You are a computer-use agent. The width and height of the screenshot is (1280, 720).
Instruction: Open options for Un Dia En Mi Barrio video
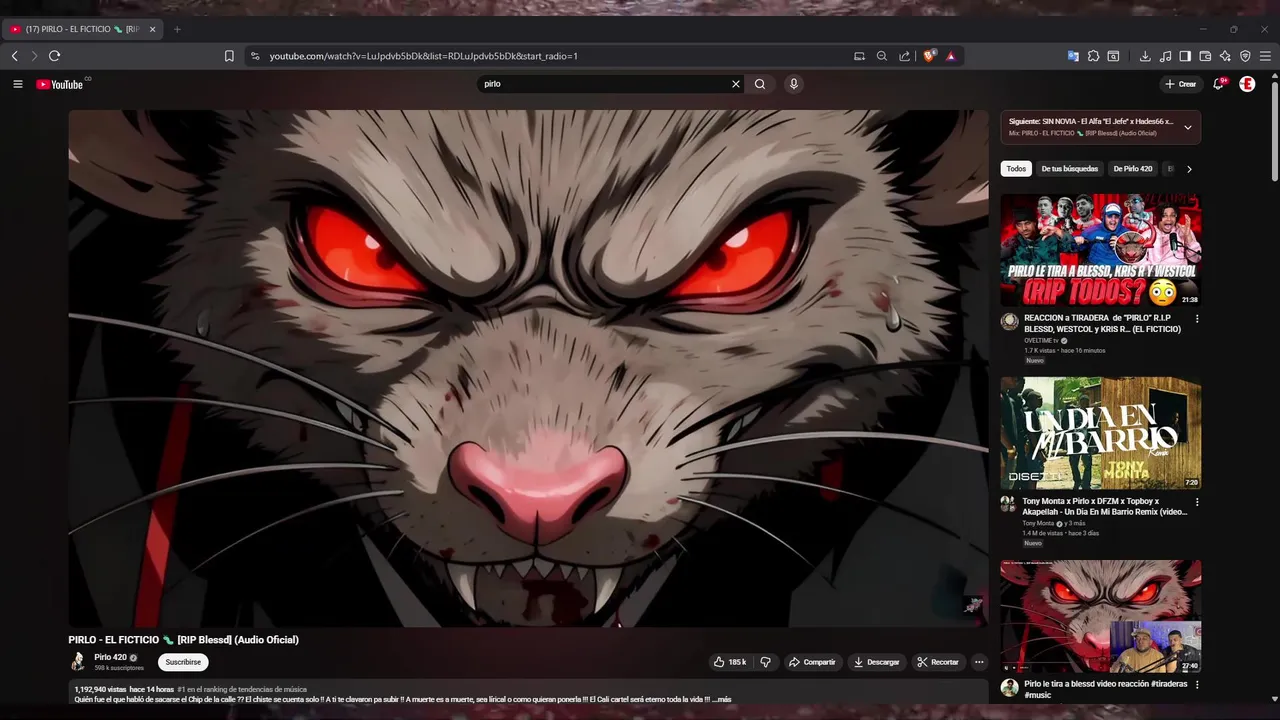[x=1196, y=502]
